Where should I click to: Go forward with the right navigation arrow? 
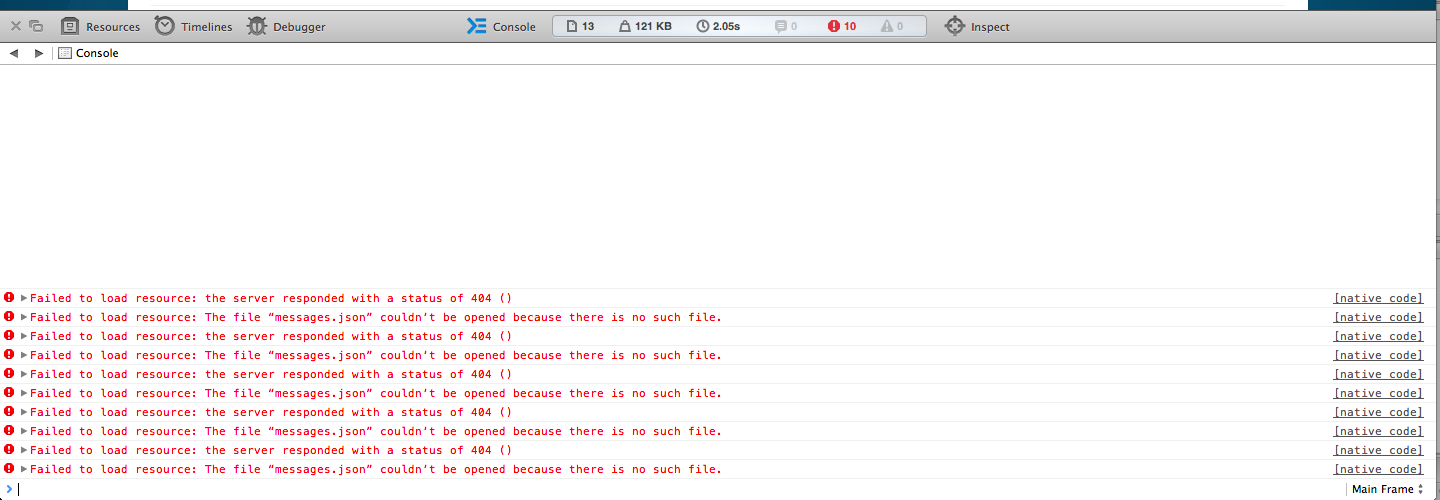(x=39, y=53)
